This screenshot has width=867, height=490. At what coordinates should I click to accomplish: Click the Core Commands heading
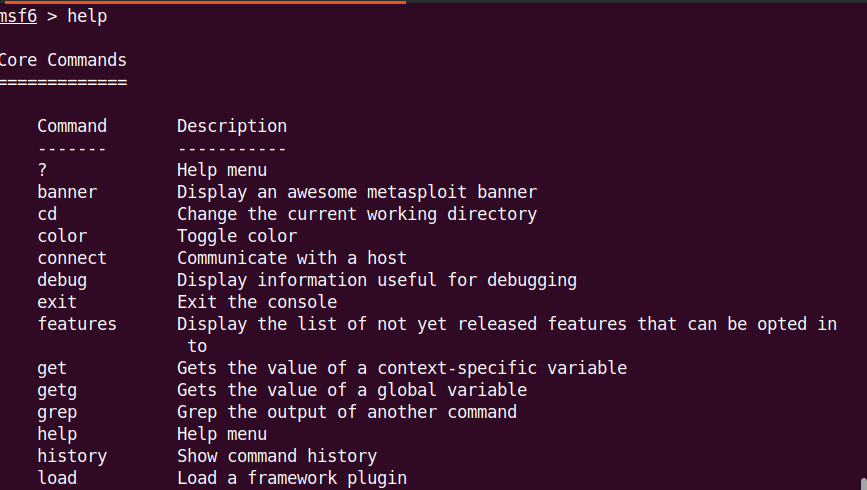coord(62,60)
